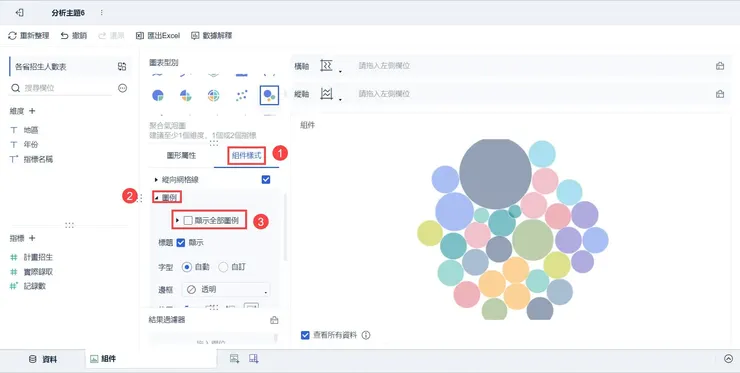Expand the 顯示全部圖例 arrow
Viewport: 740px width, 373px height.
(x=177, y=220)
